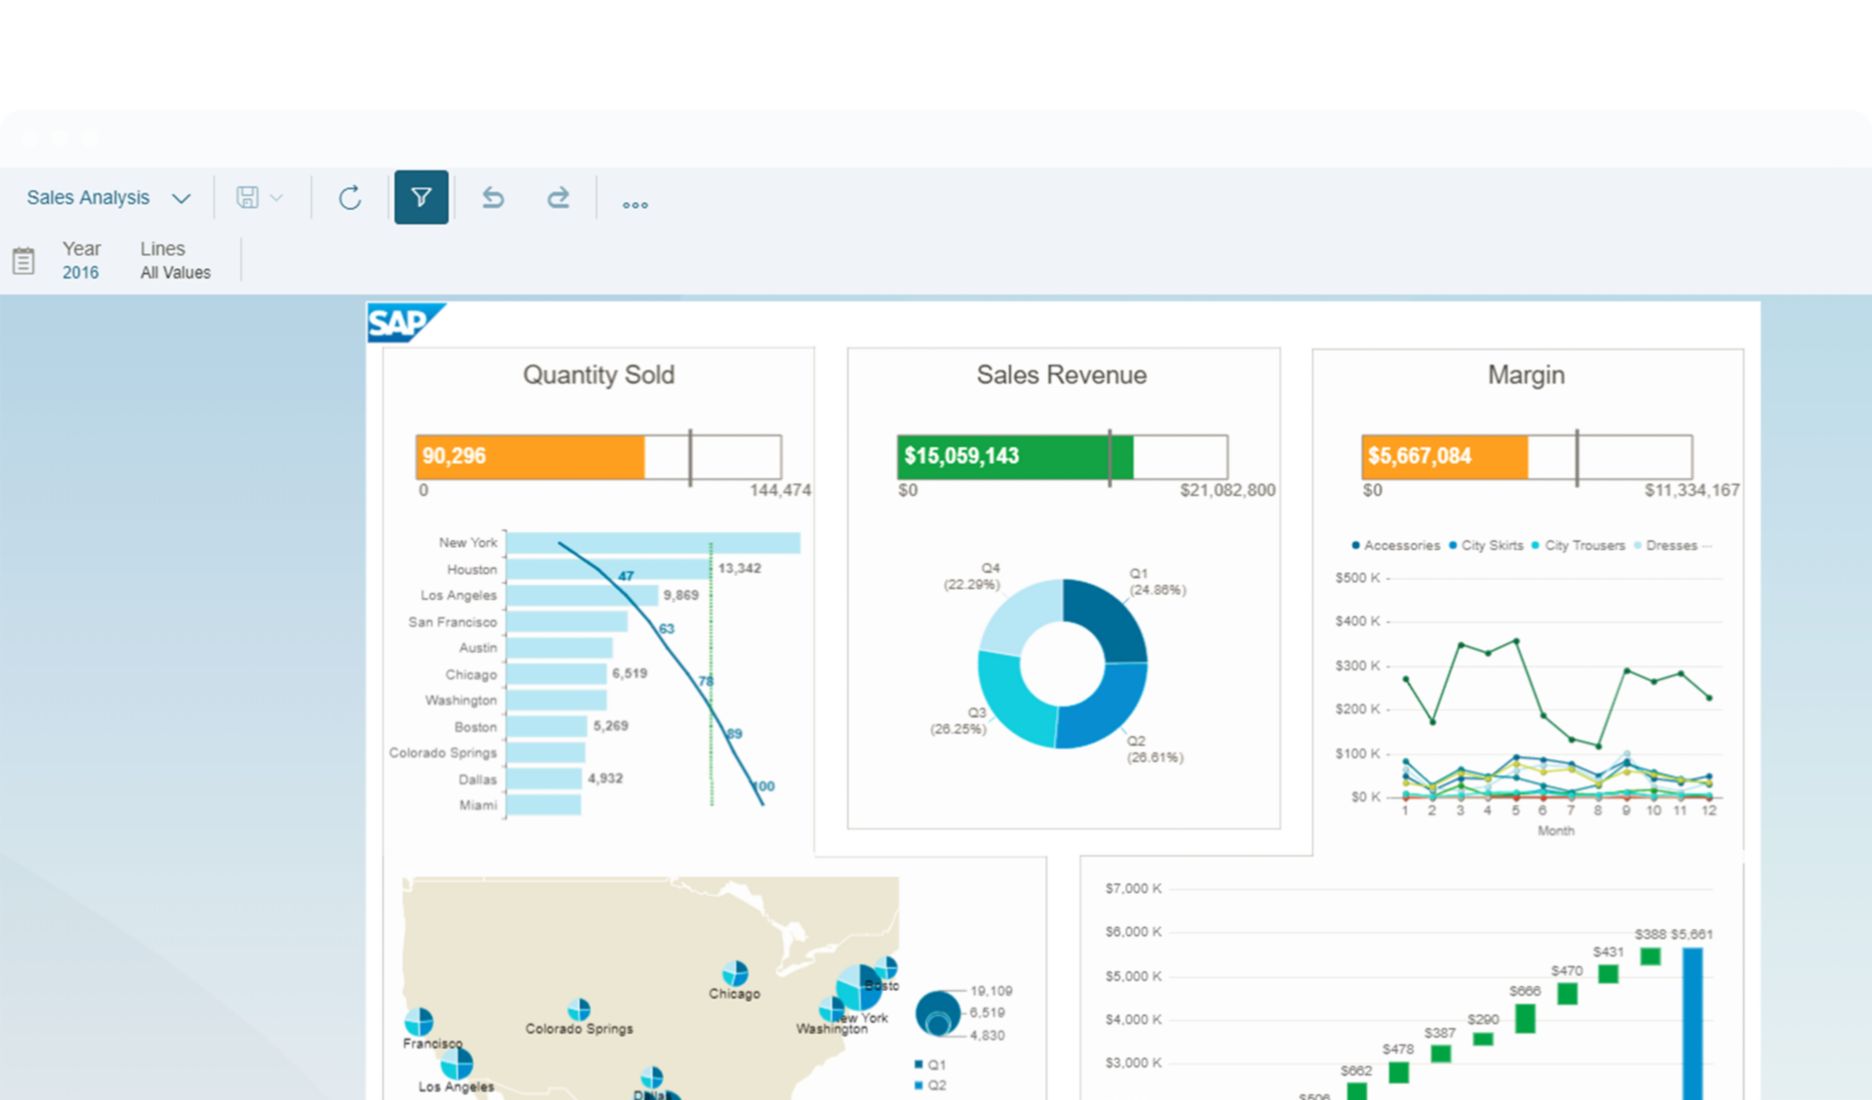Click the SAP logo
1872x1100 pixels.
tap(401, 323)
